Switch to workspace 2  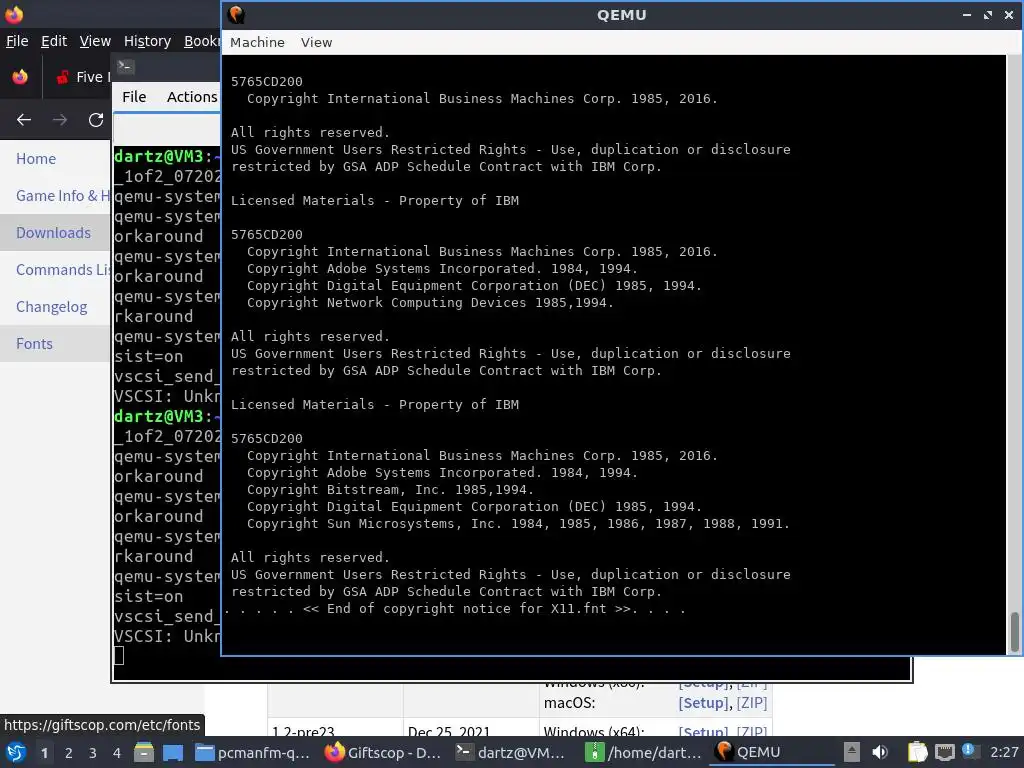click(69, 753)
